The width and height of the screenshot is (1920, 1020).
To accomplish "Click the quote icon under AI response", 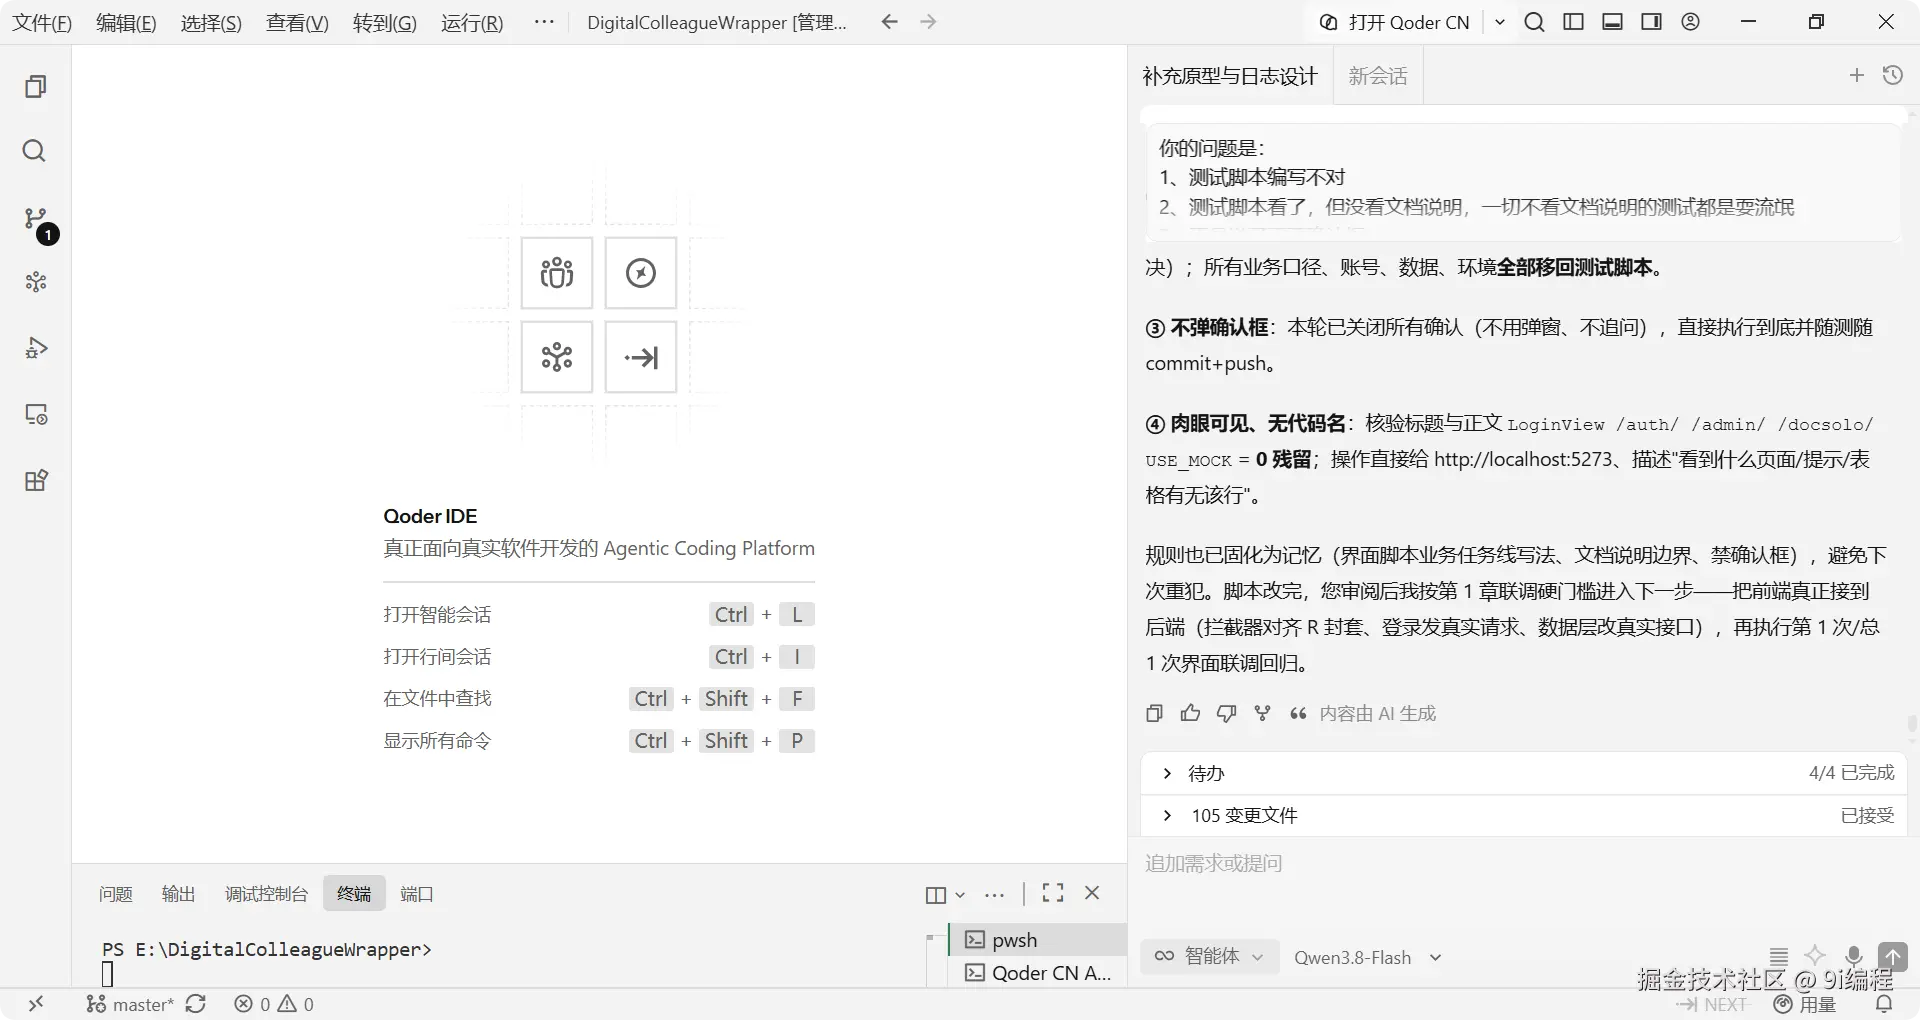I will (x=1298, y=713).
